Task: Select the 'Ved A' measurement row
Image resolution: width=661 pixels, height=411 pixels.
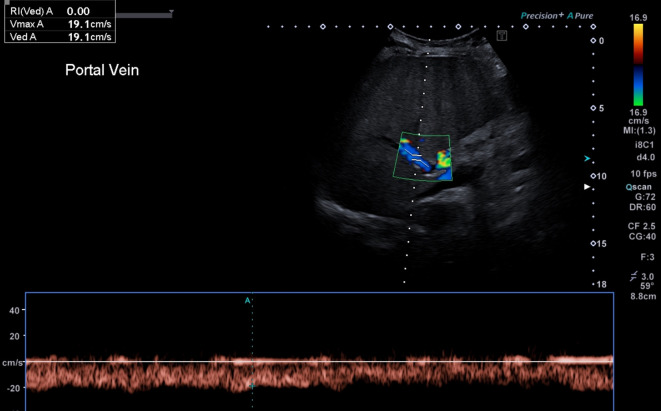Action: click(60, 37)
